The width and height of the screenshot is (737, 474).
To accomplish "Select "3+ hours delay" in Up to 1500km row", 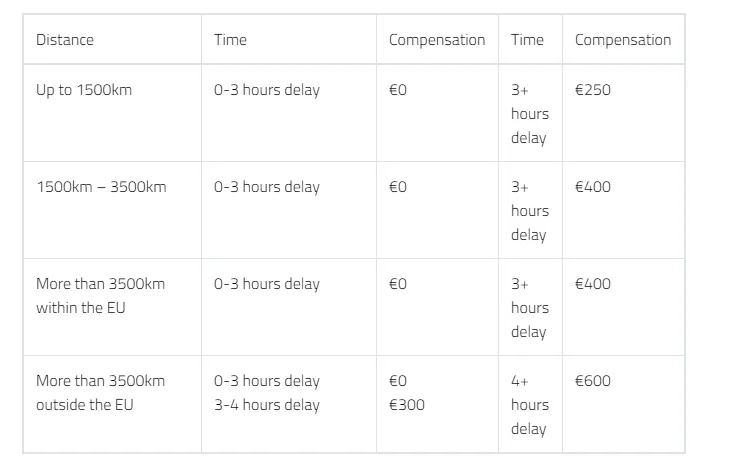I will tap(529, 114).
